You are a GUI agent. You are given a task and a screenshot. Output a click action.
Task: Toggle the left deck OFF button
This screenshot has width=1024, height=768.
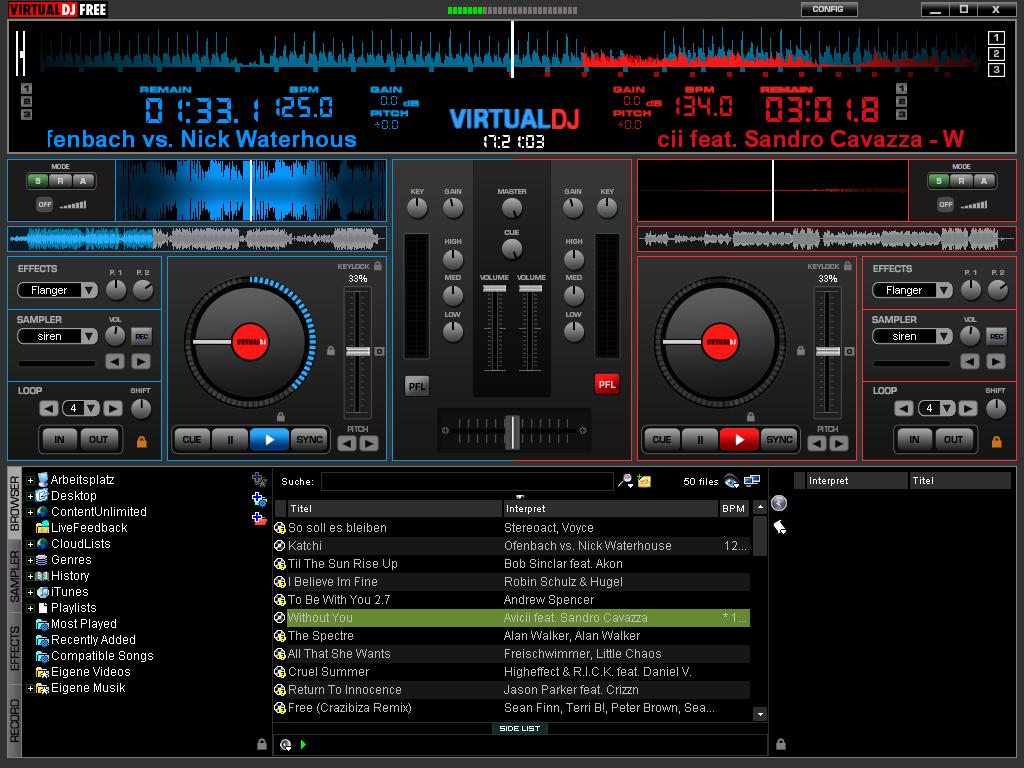pos(44,204)
